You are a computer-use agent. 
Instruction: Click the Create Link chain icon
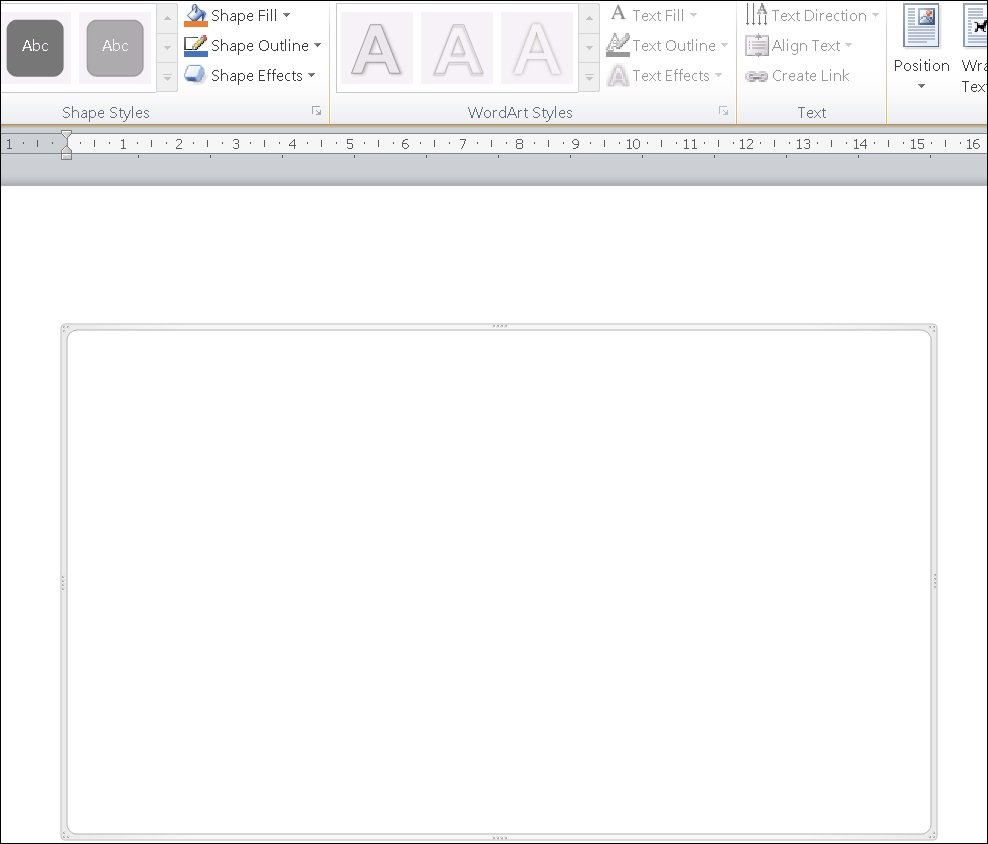[x=756, y=76]
